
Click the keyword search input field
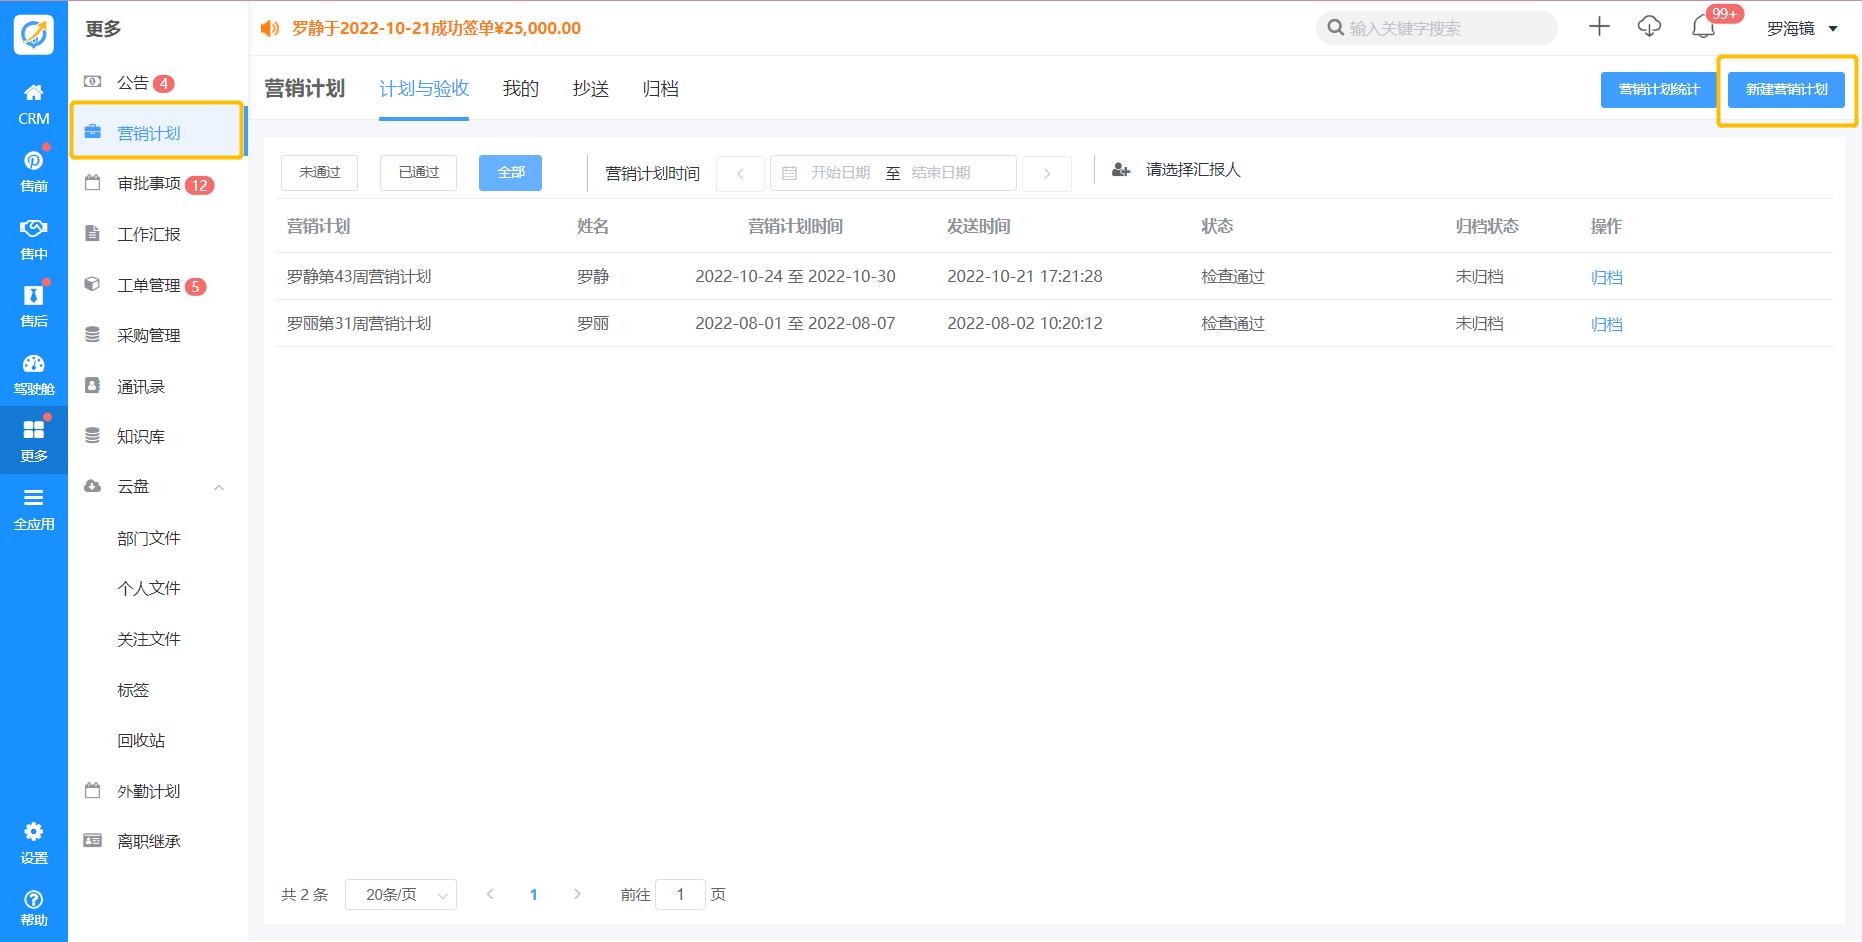tap(1445, 28)
